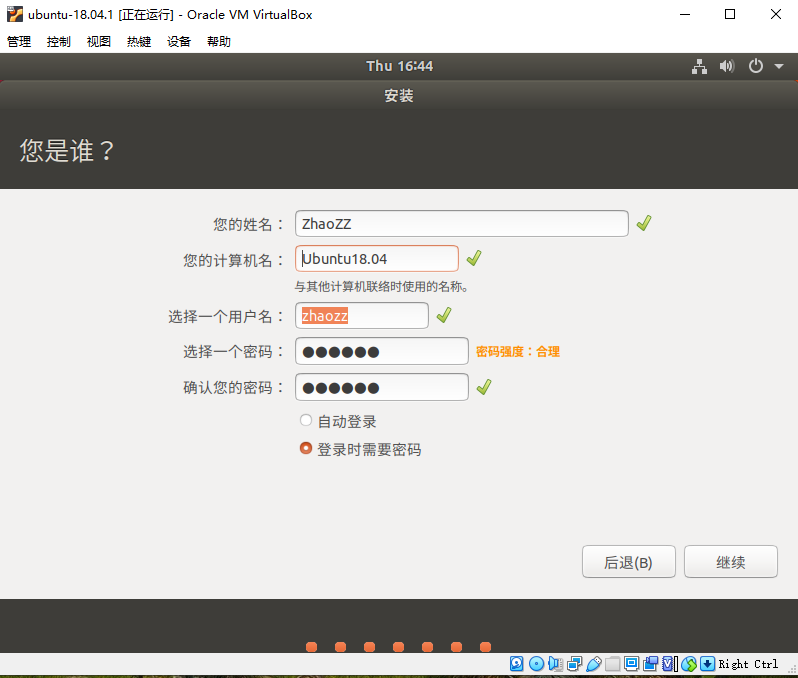Screen dimensions: 798x678
Task: Click the green checkmark beside confirm password field
Action: [484, 387]
